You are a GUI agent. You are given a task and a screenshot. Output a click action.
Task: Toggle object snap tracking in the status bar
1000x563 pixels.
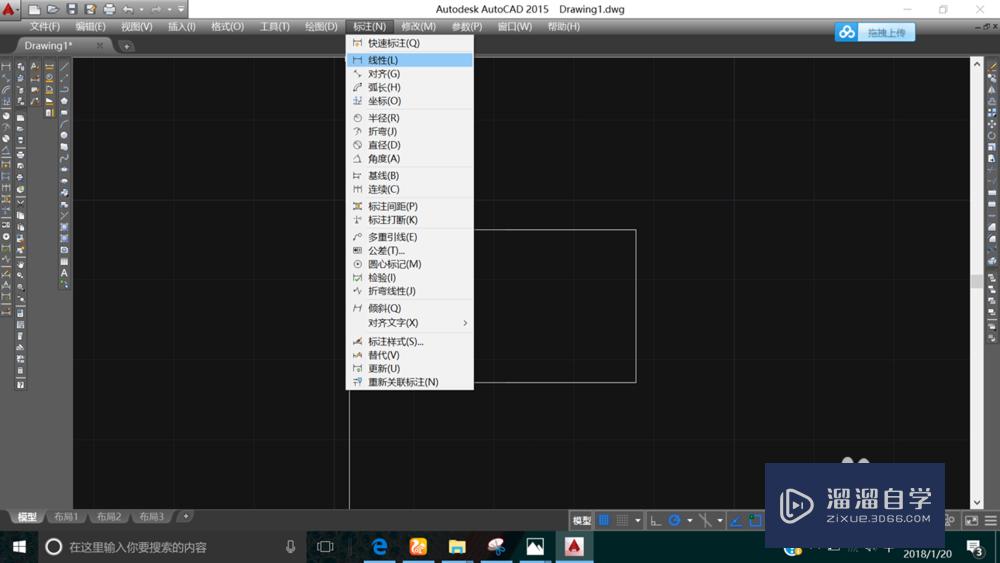tap(735, 520)
